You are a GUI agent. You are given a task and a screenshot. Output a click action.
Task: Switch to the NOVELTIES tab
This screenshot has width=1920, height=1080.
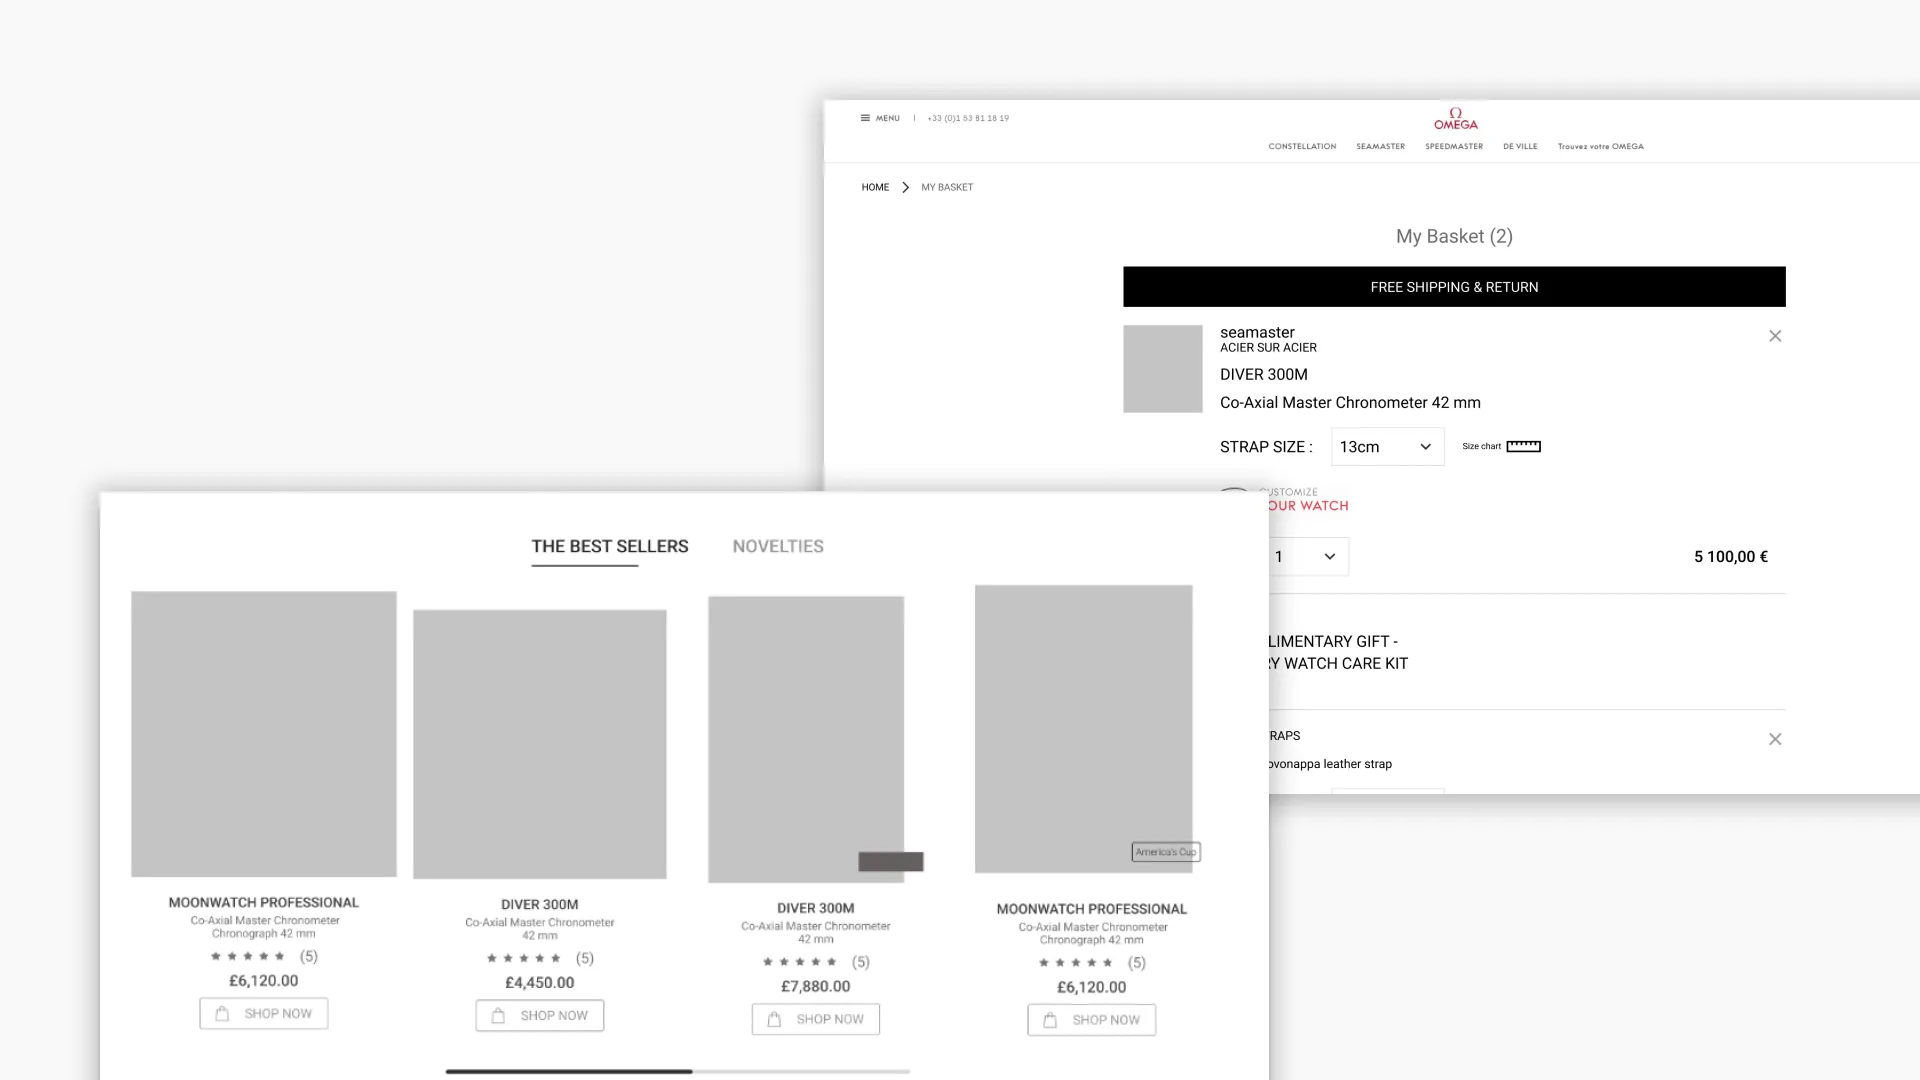777,546
